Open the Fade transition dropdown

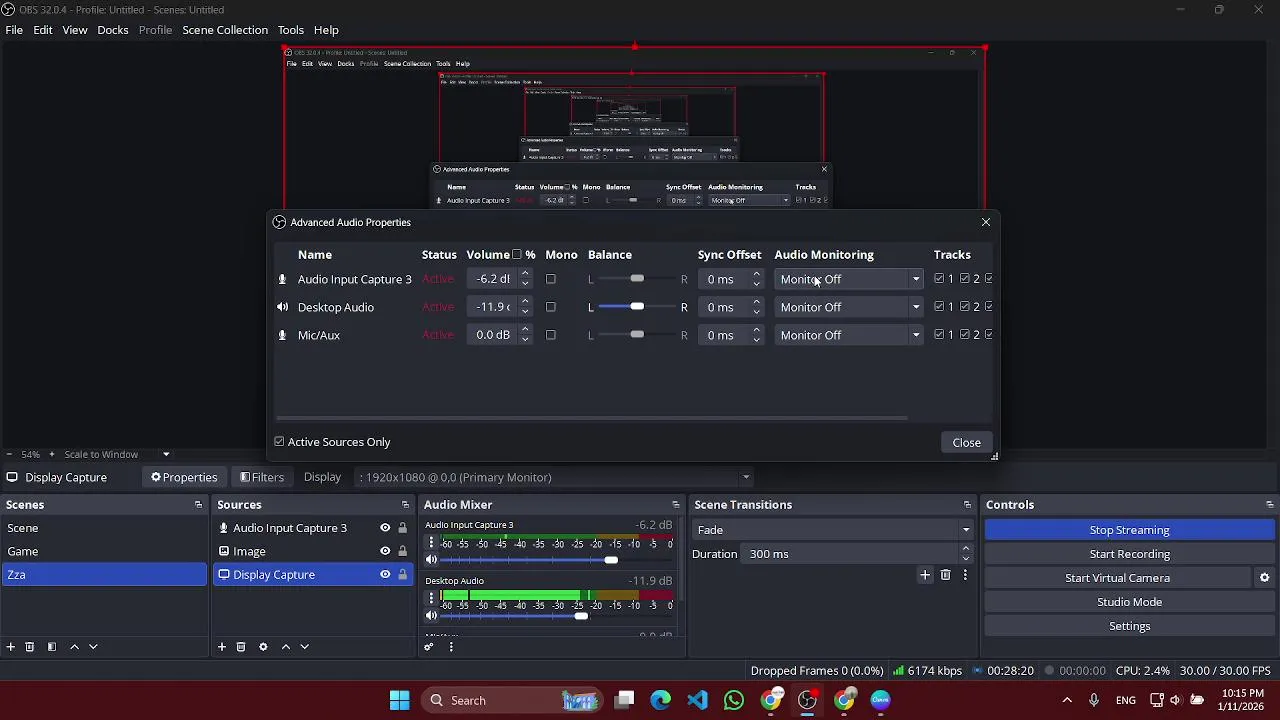833,530
